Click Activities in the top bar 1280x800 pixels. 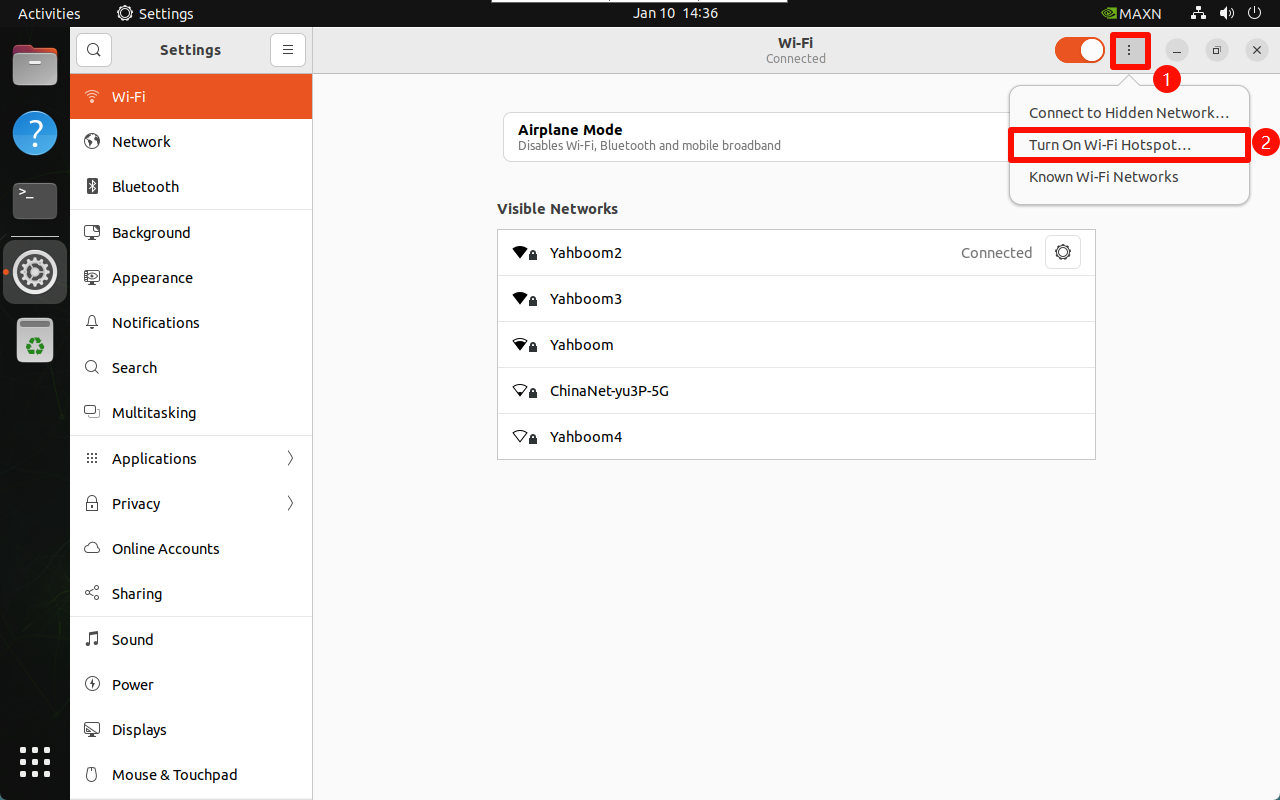click(x=49, y=14)
